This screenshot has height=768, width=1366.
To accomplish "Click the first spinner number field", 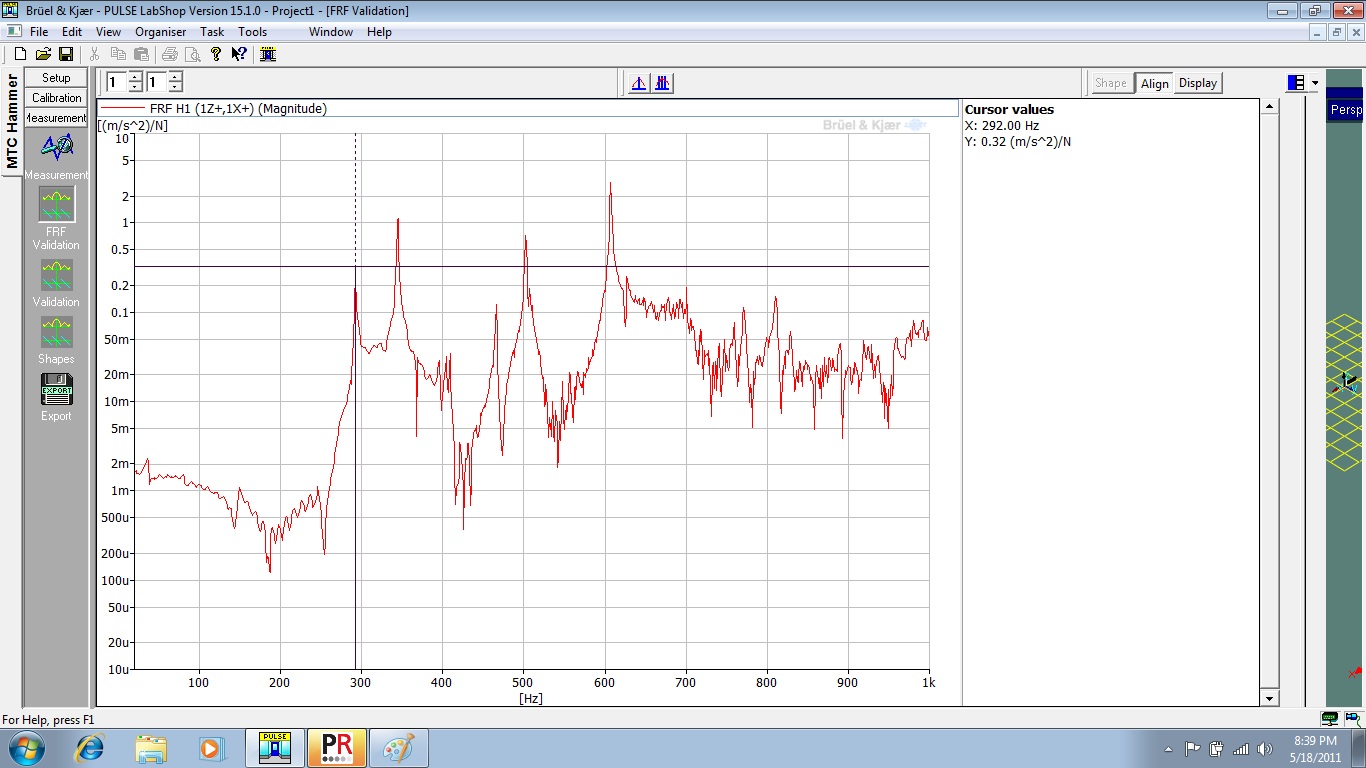I will coord(116,82).
